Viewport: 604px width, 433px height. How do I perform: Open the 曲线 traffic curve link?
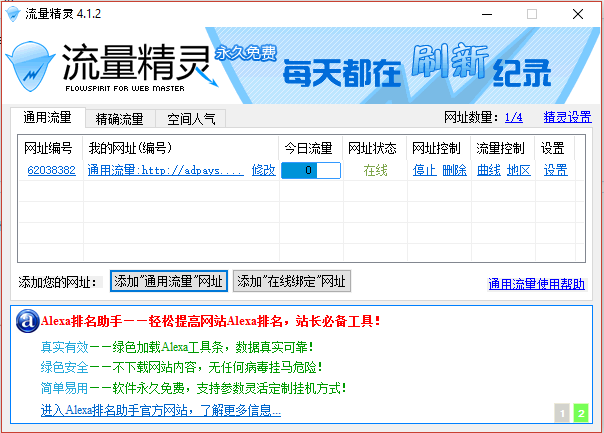[x=488, y=170]
